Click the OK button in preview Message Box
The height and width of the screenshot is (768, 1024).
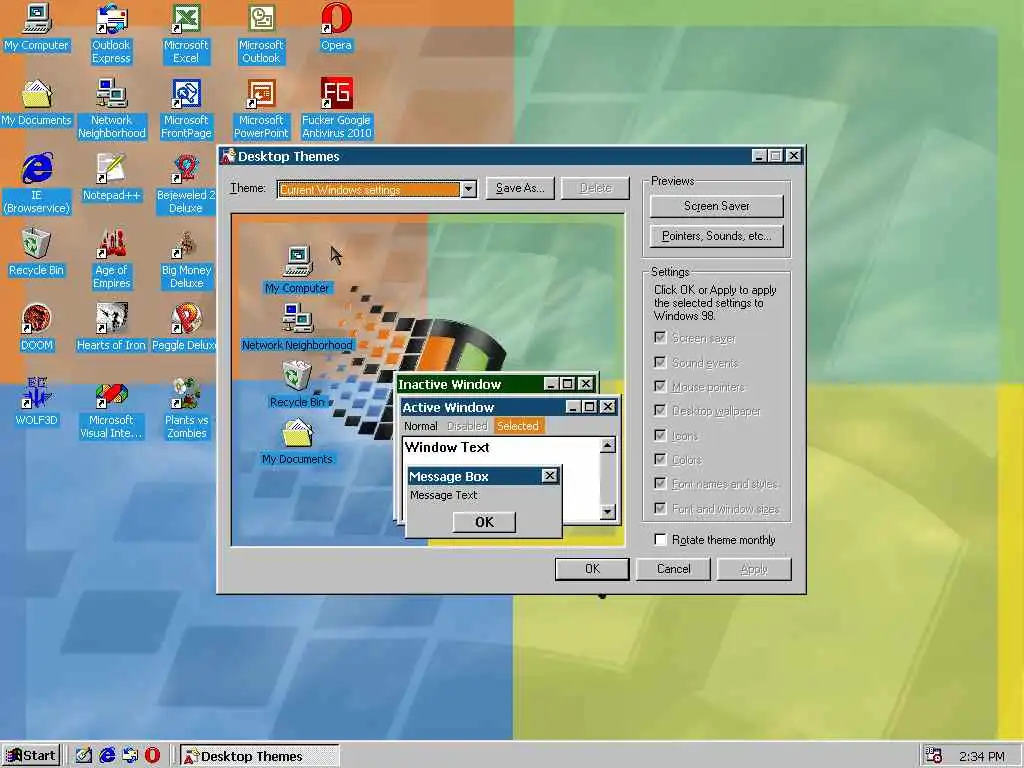pos(484,522)
